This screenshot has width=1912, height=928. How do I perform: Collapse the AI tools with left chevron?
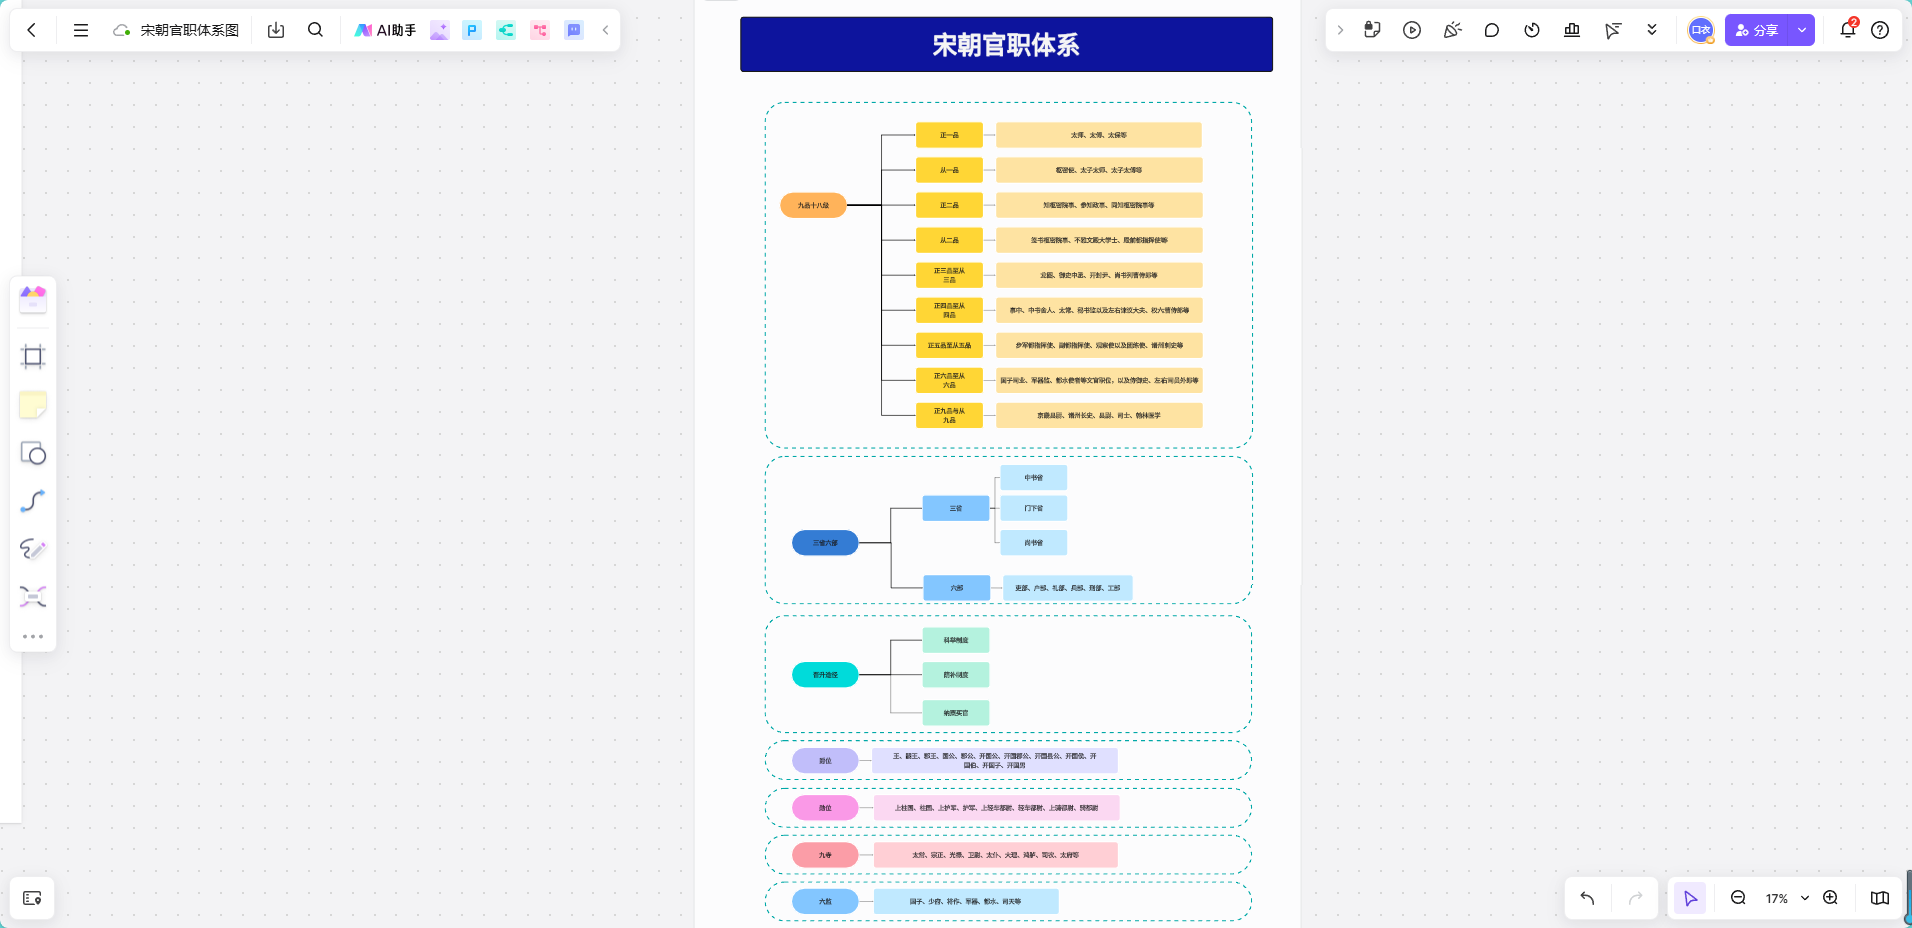pos(605,30)
